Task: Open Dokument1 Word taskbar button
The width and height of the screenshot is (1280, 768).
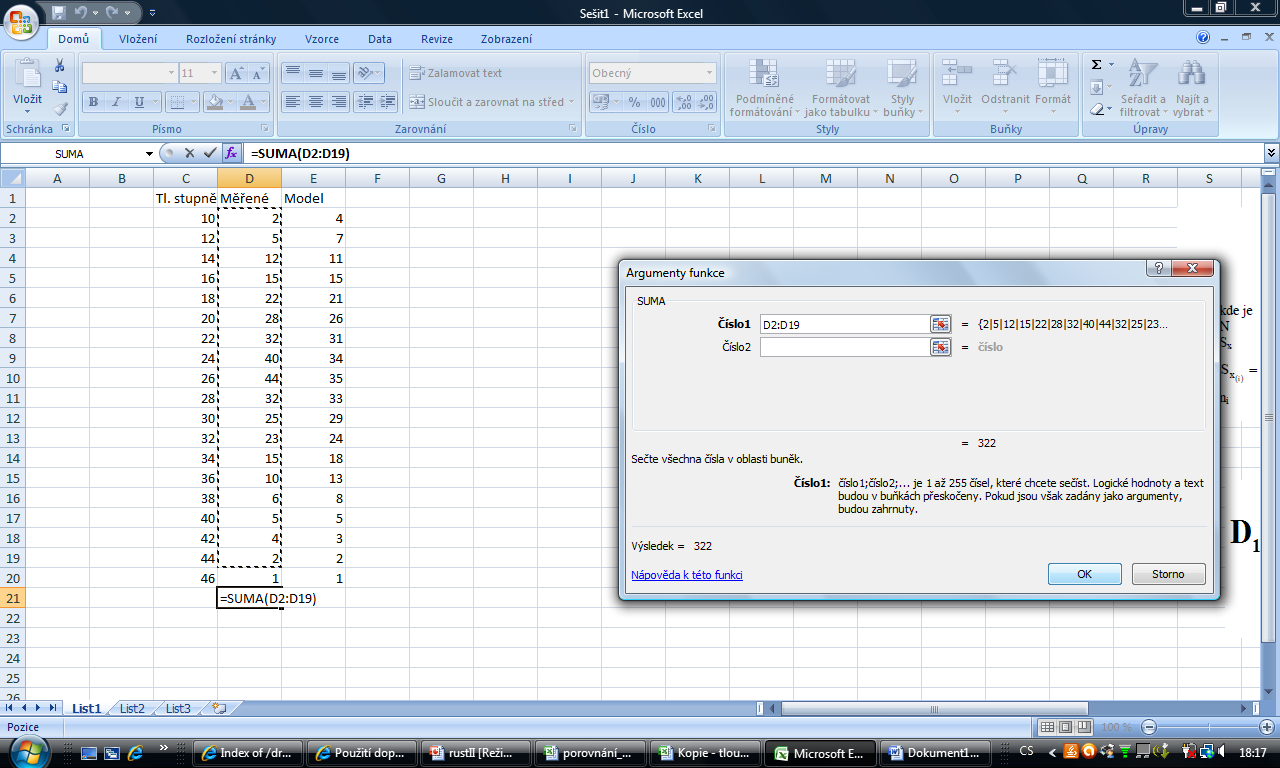Action: (x=936, y=753)
